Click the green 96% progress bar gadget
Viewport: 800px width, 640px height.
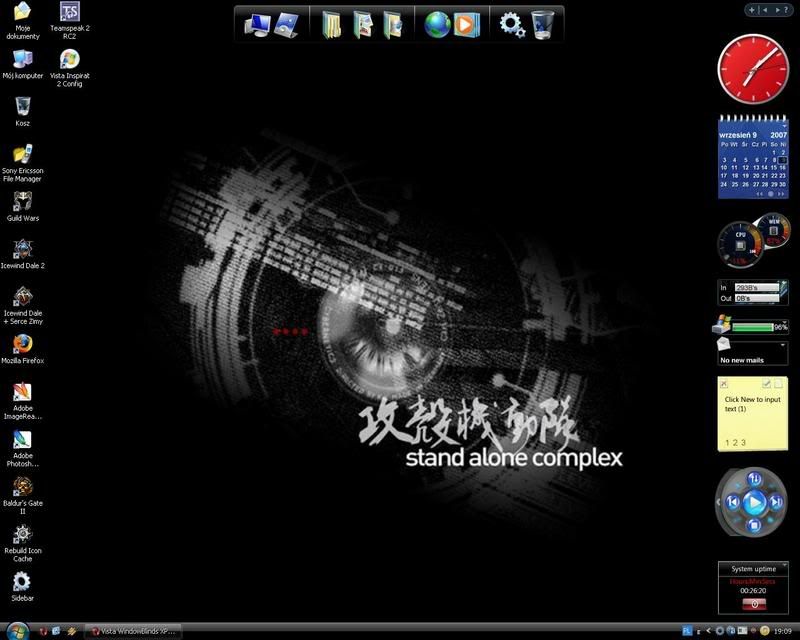click(x=753, y=327)
